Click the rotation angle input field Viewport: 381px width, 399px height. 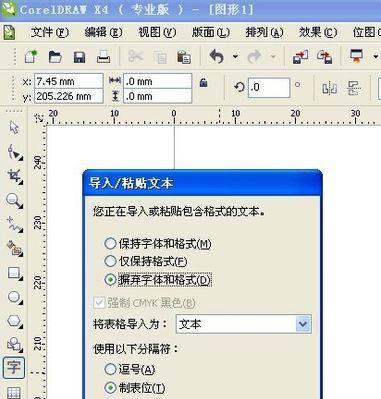269,88
